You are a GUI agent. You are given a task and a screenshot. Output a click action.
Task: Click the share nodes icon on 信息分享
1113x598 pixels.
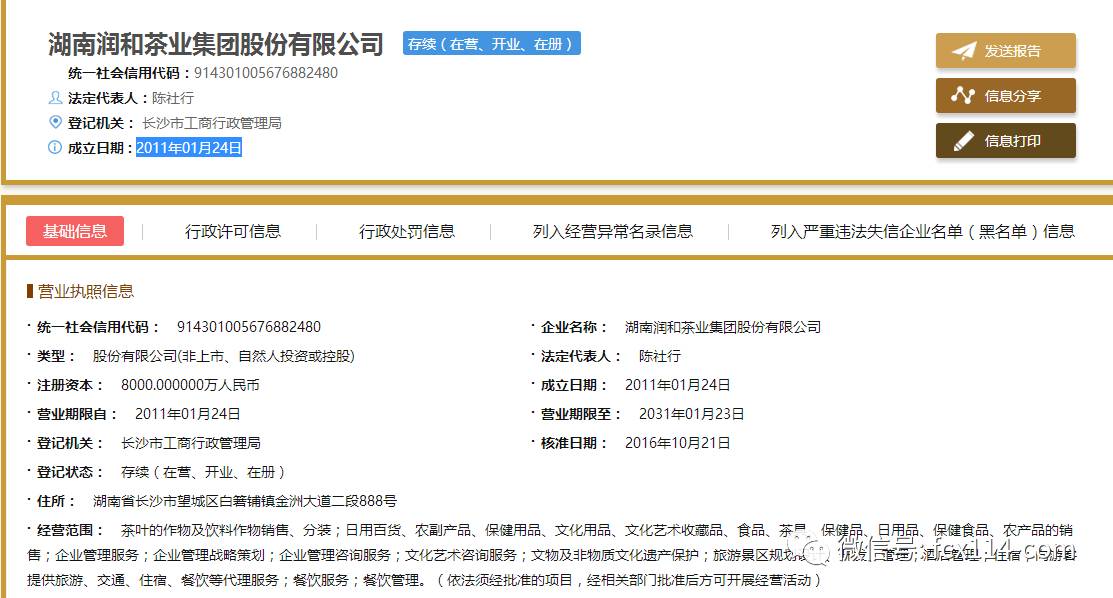point(963,95)
